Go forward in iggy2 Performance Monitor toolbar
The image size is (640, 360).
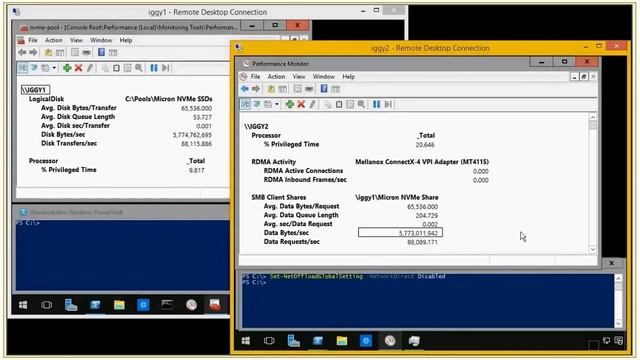click(x=256, y=89)
